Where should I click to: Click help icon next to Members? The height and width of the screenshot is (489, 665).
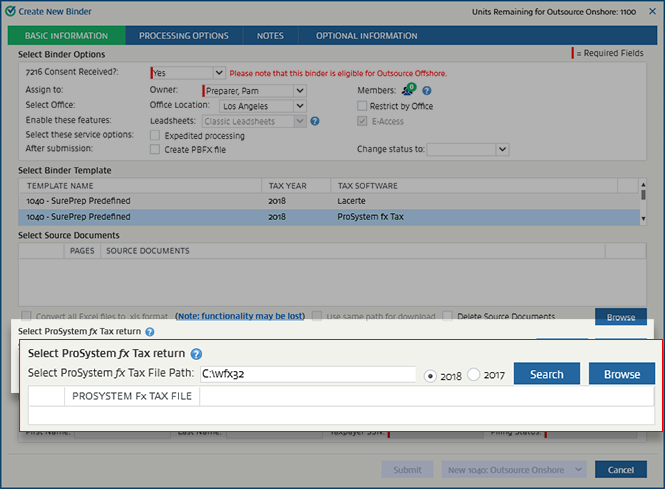[x=427, y=90]
